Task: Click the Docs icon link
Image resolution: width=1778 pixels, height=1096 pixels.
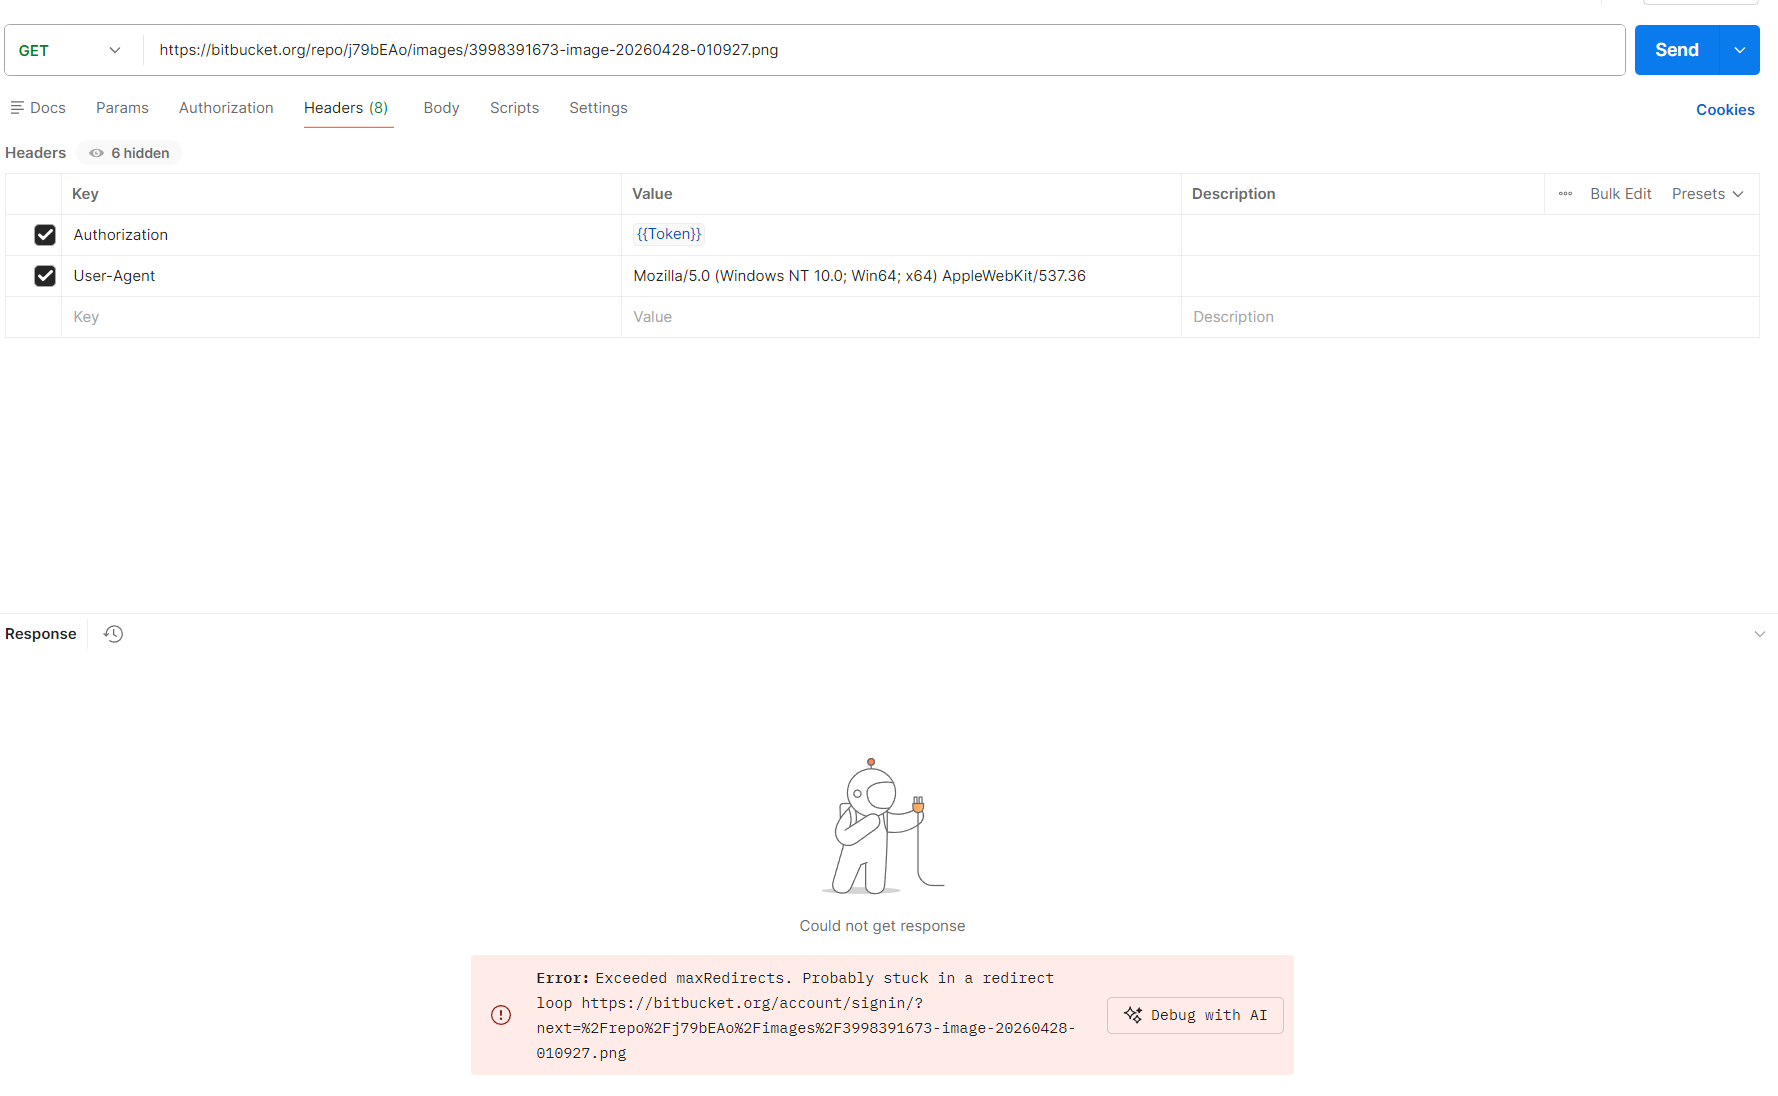Action: click(x=38, y=108)
